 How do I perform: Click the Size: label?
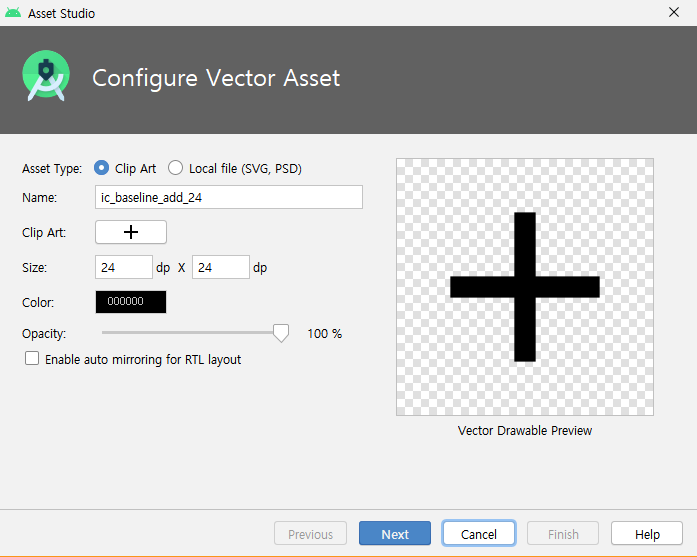tap(34, 268)
